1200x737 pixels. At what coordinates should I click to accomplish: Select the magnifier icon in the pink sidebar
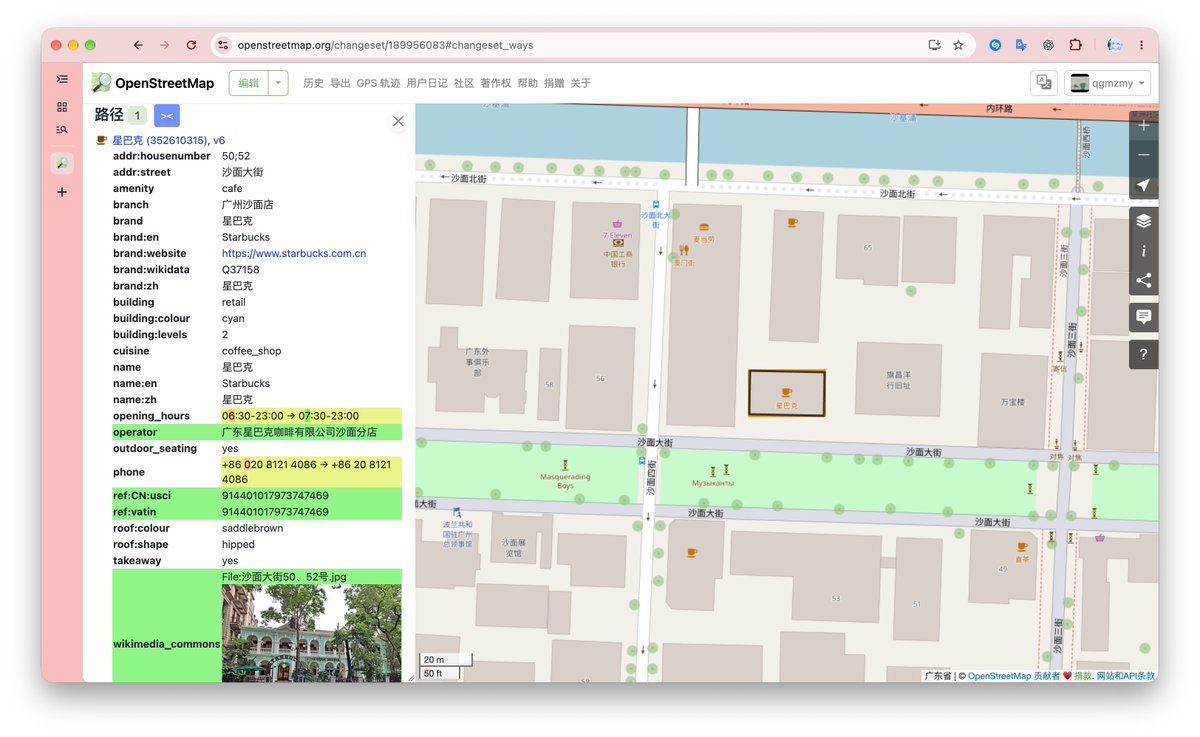[x=62, y=163]
